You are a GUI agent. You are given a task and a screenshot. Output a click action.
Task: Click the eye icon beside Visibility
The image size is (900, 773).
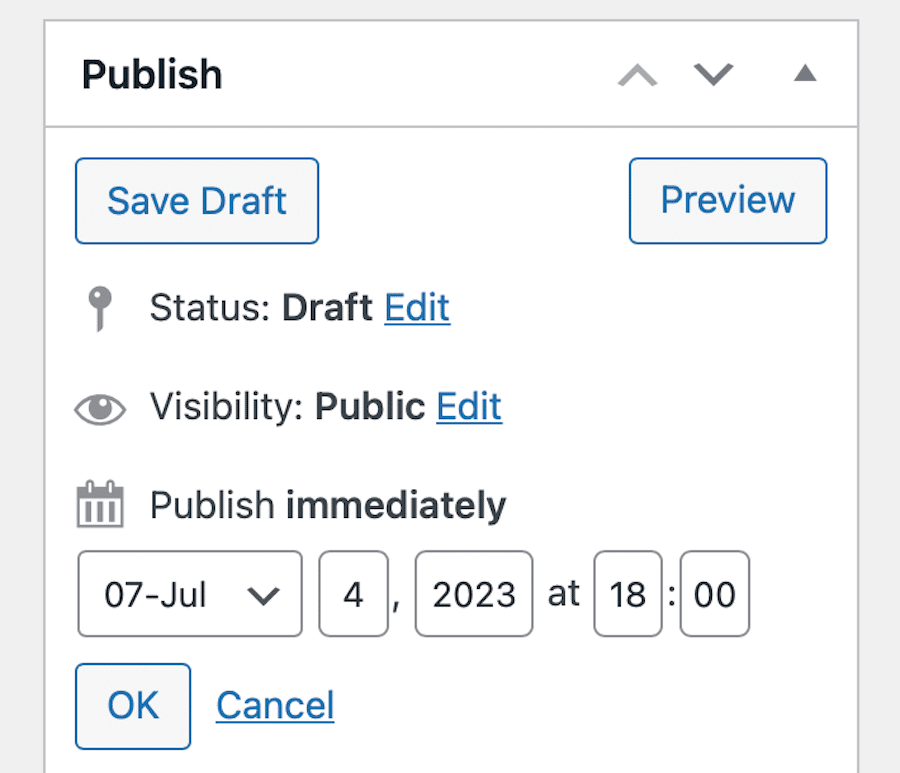[99, 408]
